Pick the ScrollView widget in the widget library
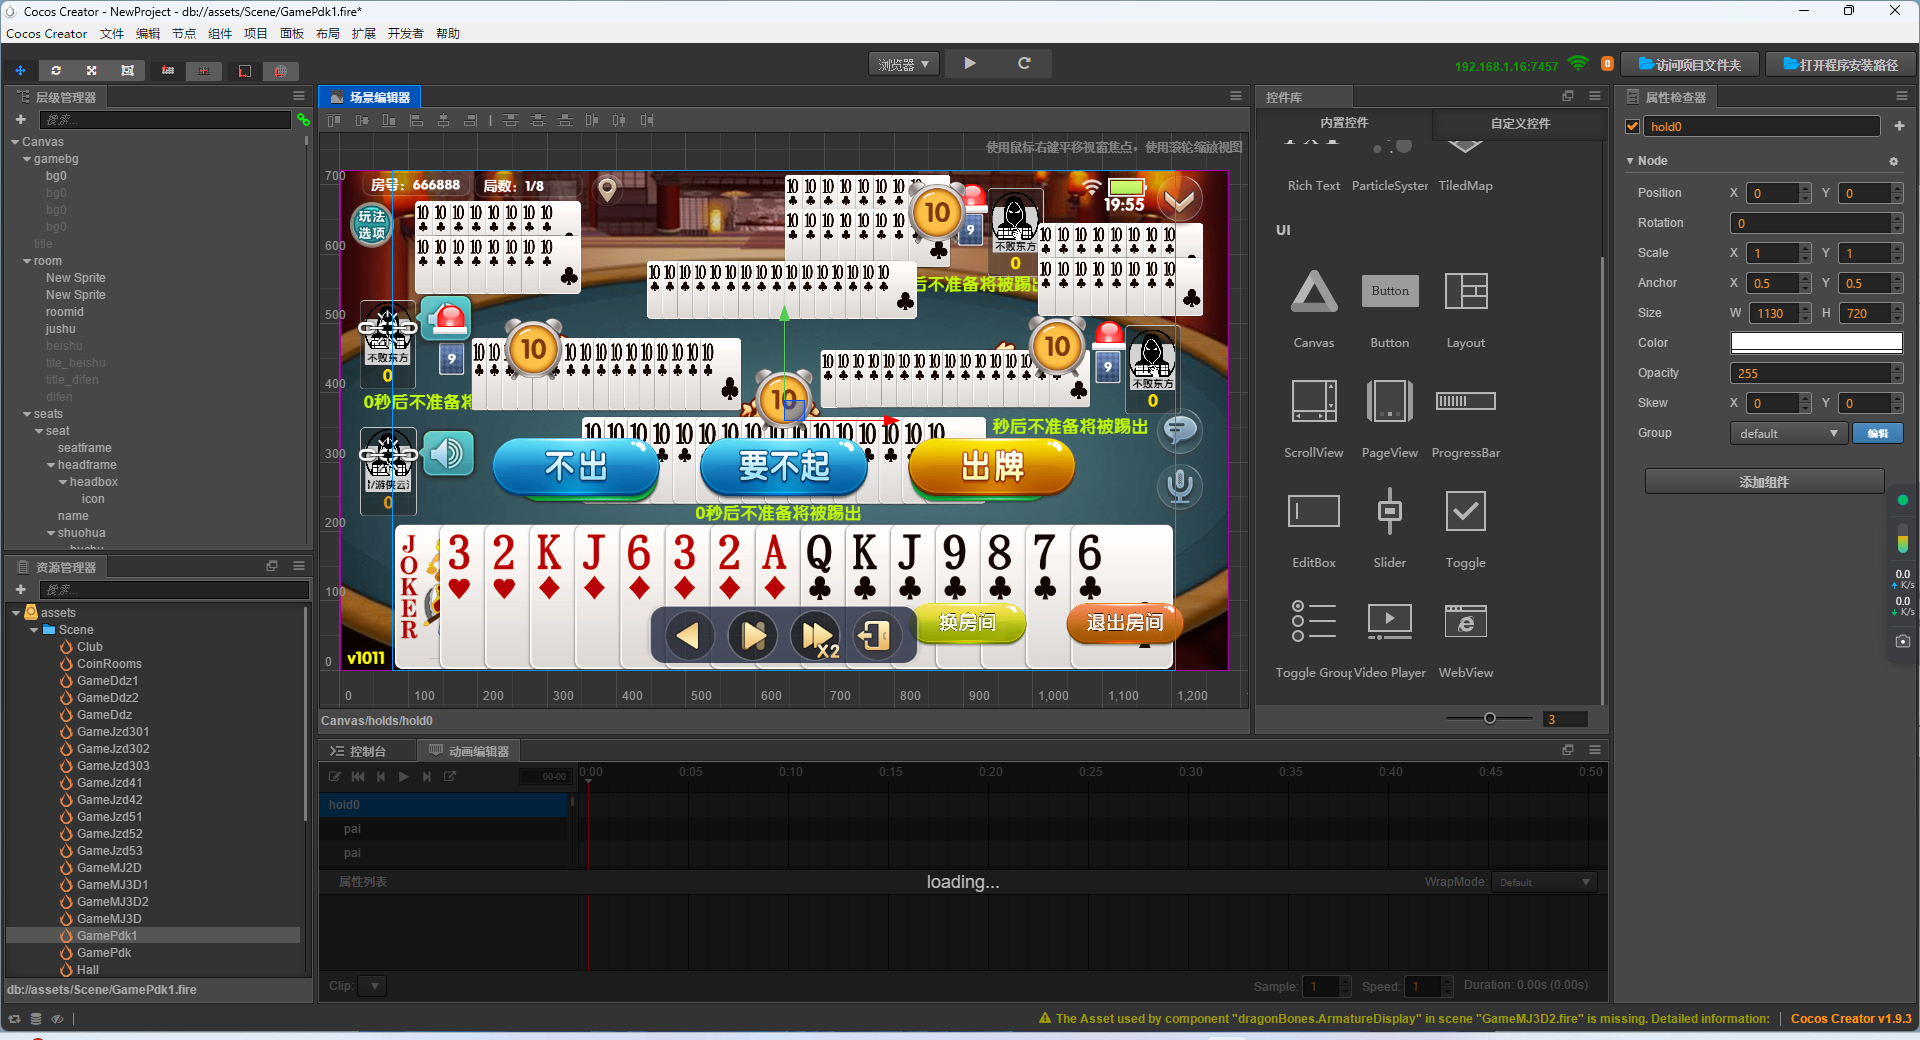 click(x=1313, y=401)
